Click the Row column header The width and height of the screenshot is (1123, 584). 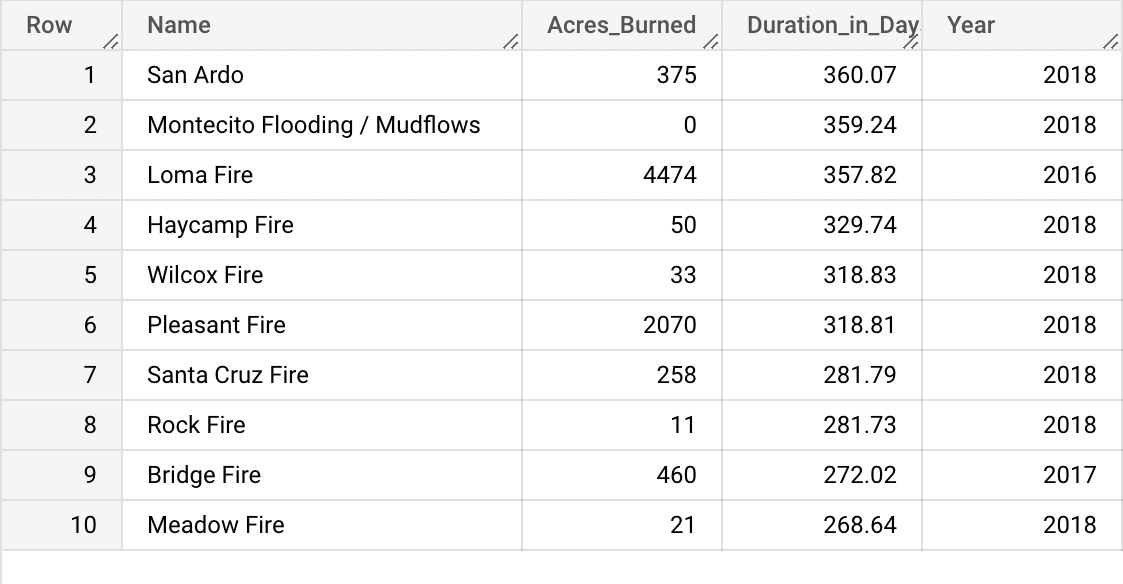point(49,26)
